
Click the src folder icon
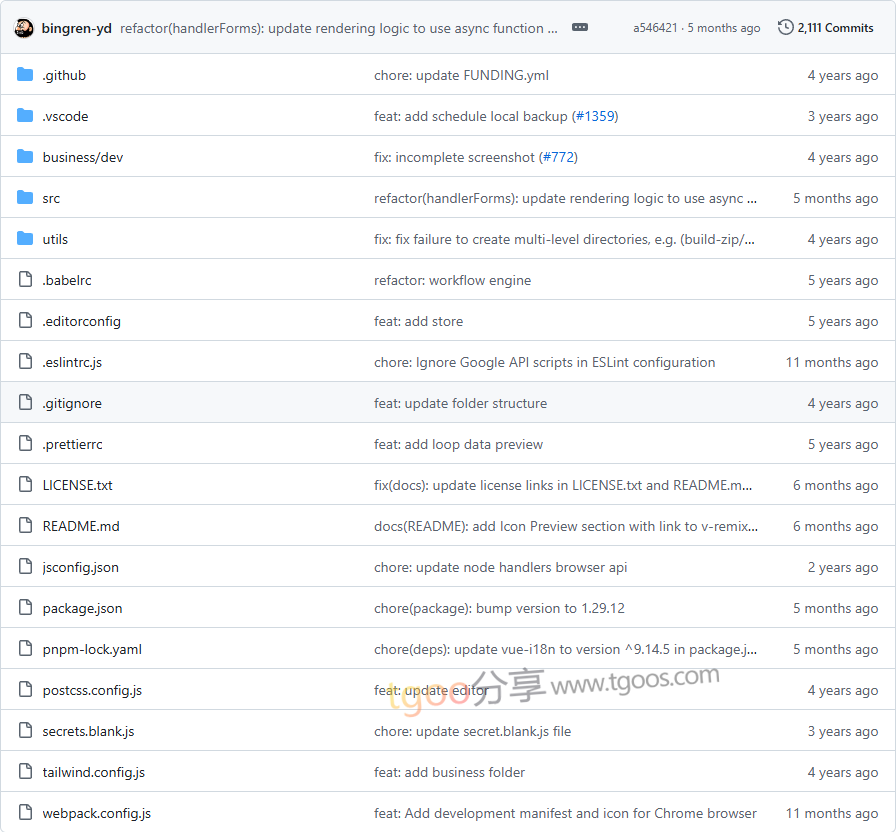pyautogui.click(x=25, y=198)
